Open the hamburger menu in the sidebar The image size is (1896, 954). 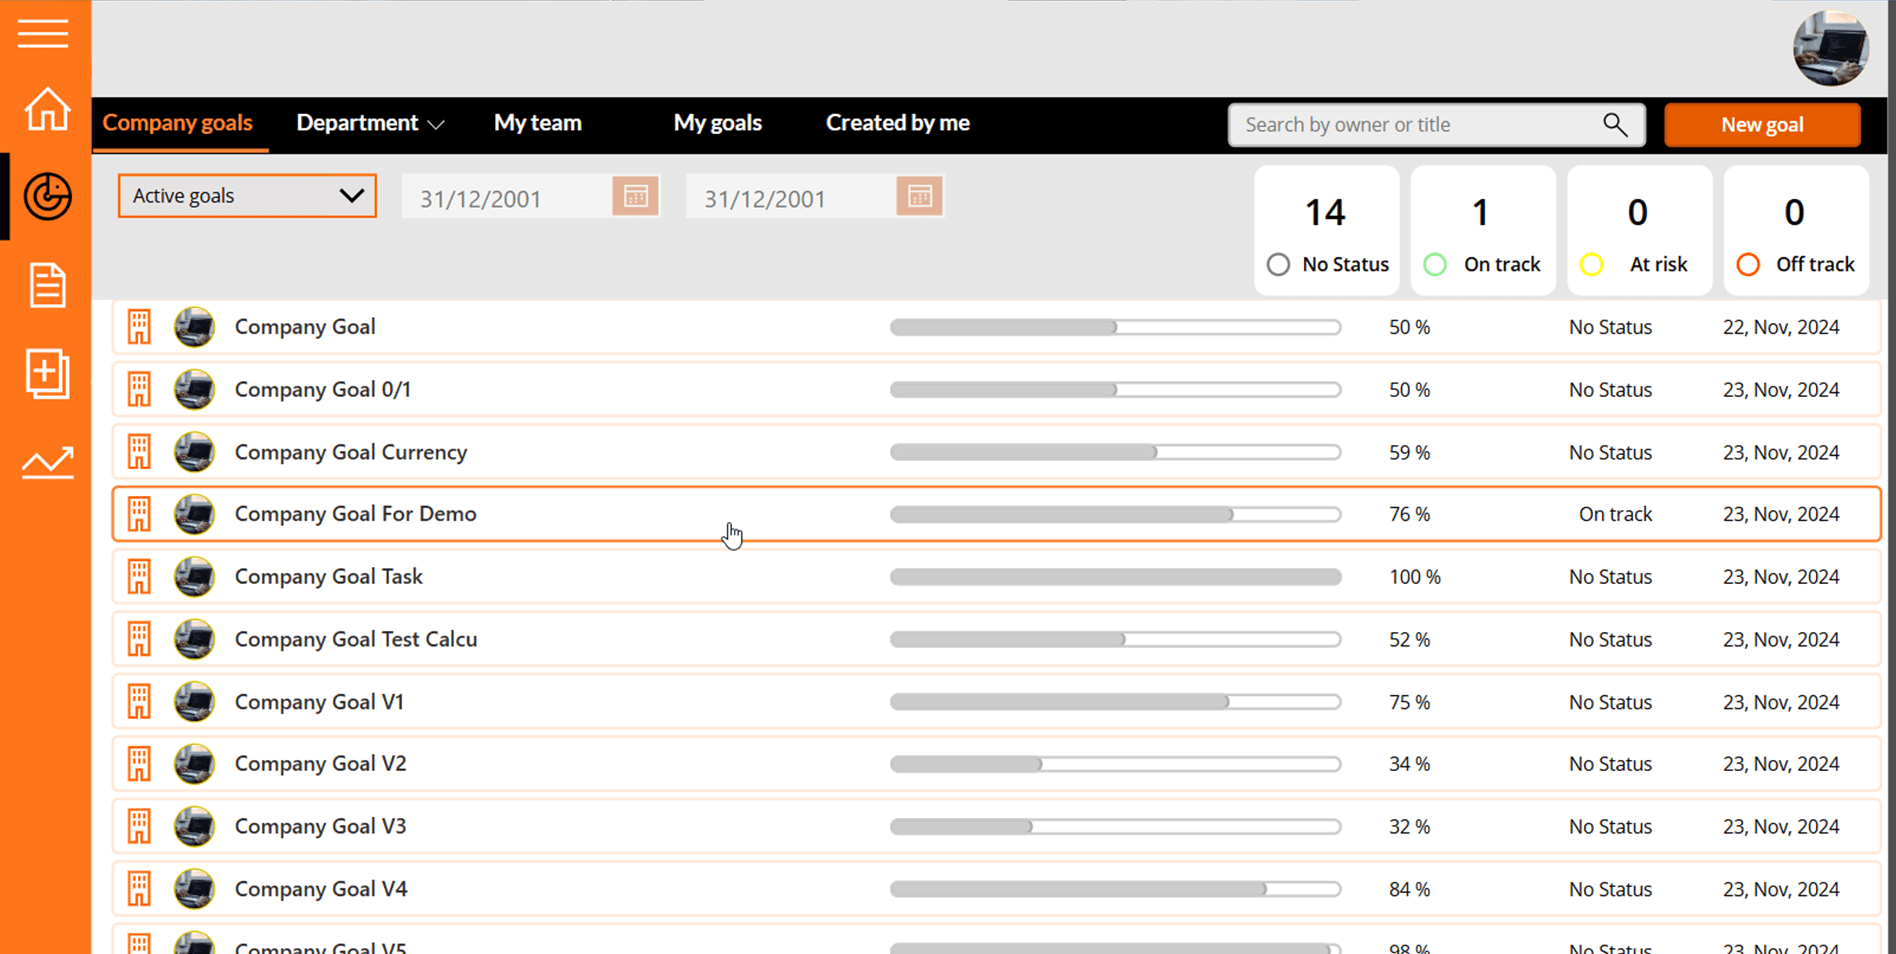coord(43,33)
